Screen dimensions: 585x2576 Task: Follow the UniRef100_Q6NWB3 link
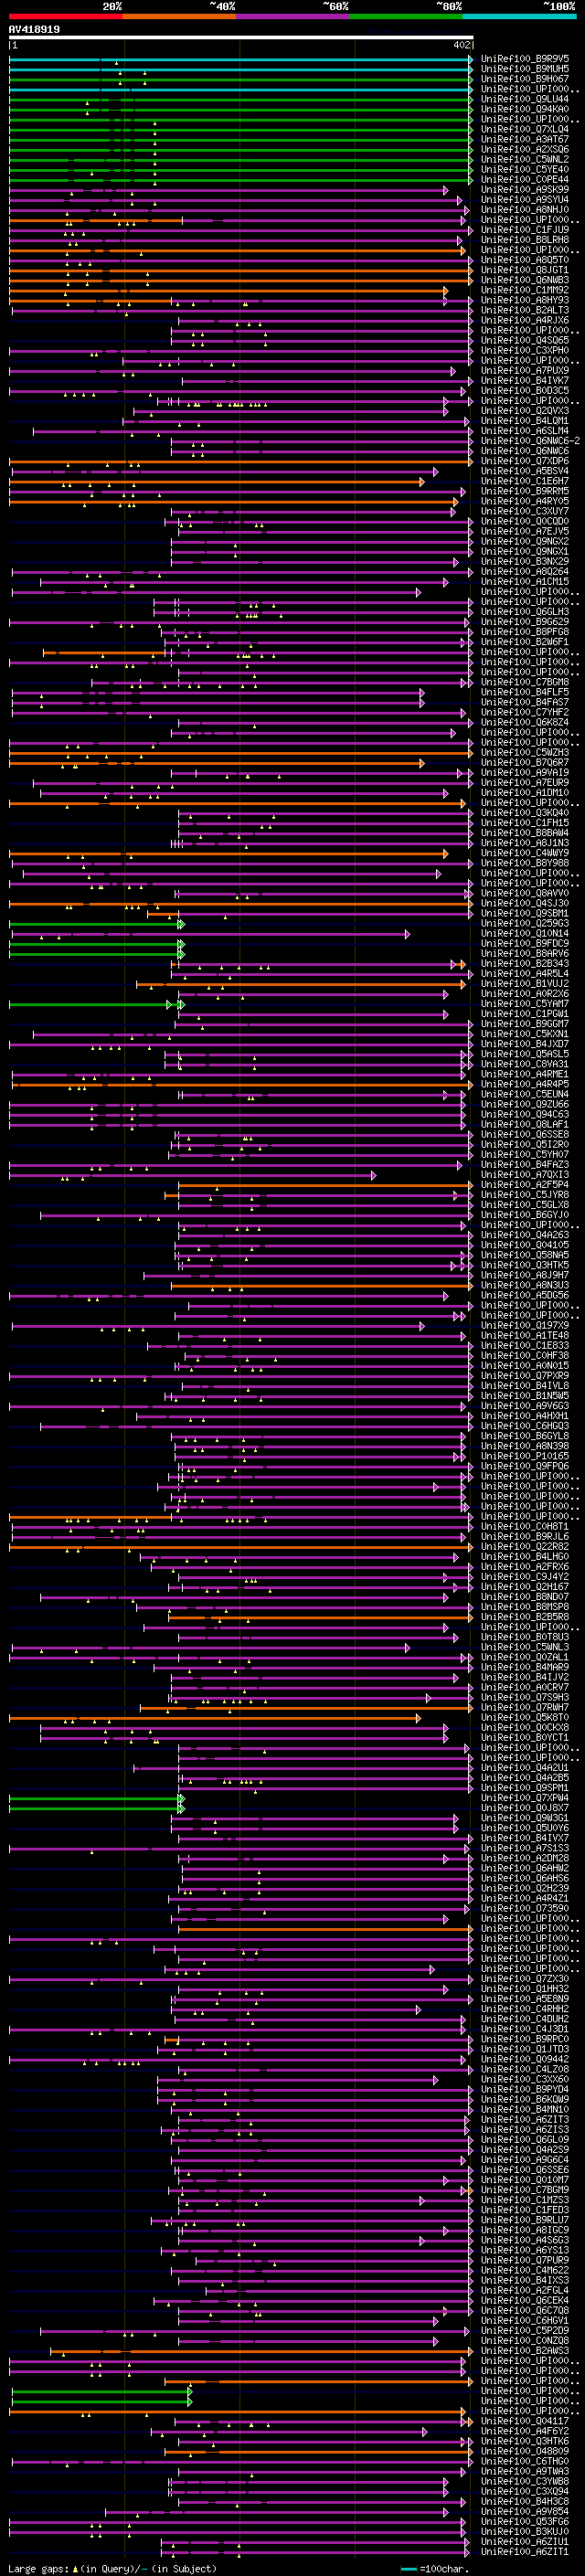tap(525, 280)
